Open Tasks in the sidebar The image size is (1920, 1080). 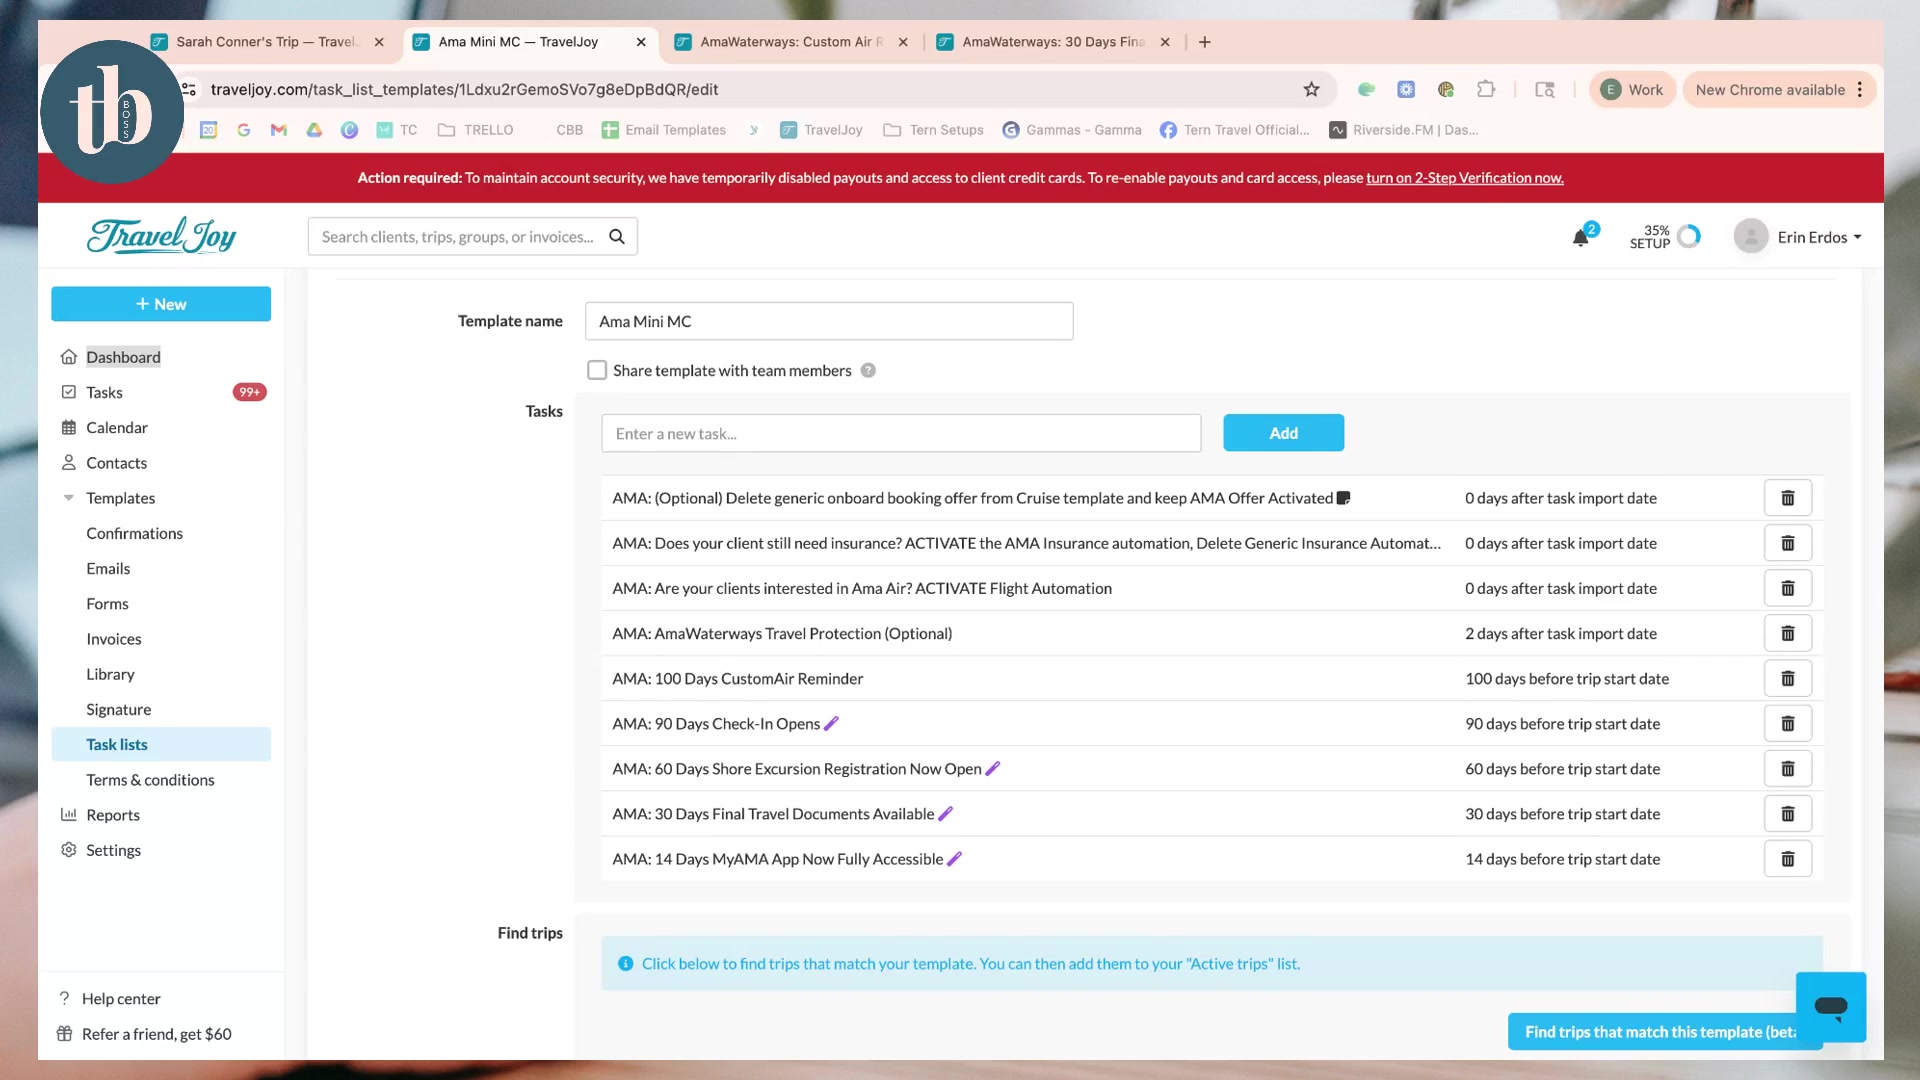[104, 392]
